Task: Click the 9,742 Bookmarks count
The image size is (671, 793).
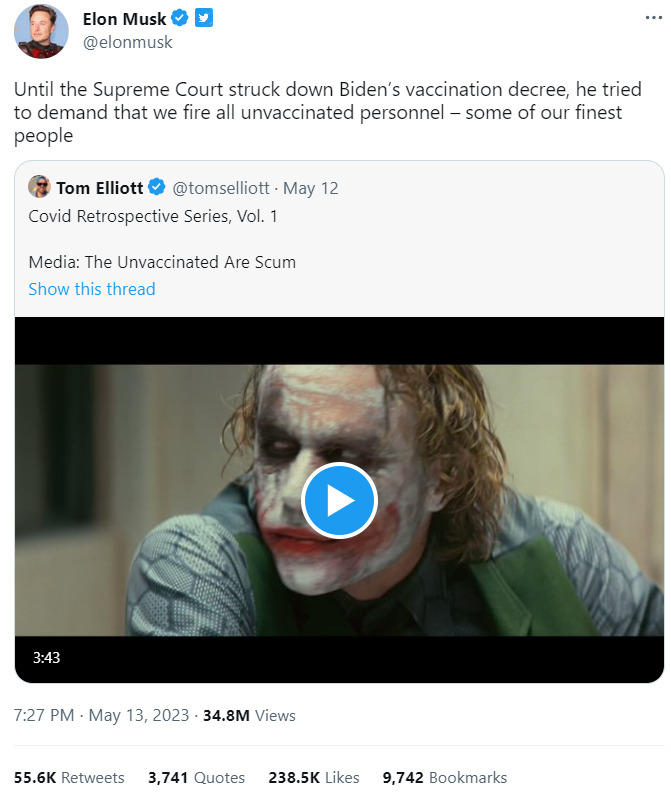Action: click(x=445, y=777)
